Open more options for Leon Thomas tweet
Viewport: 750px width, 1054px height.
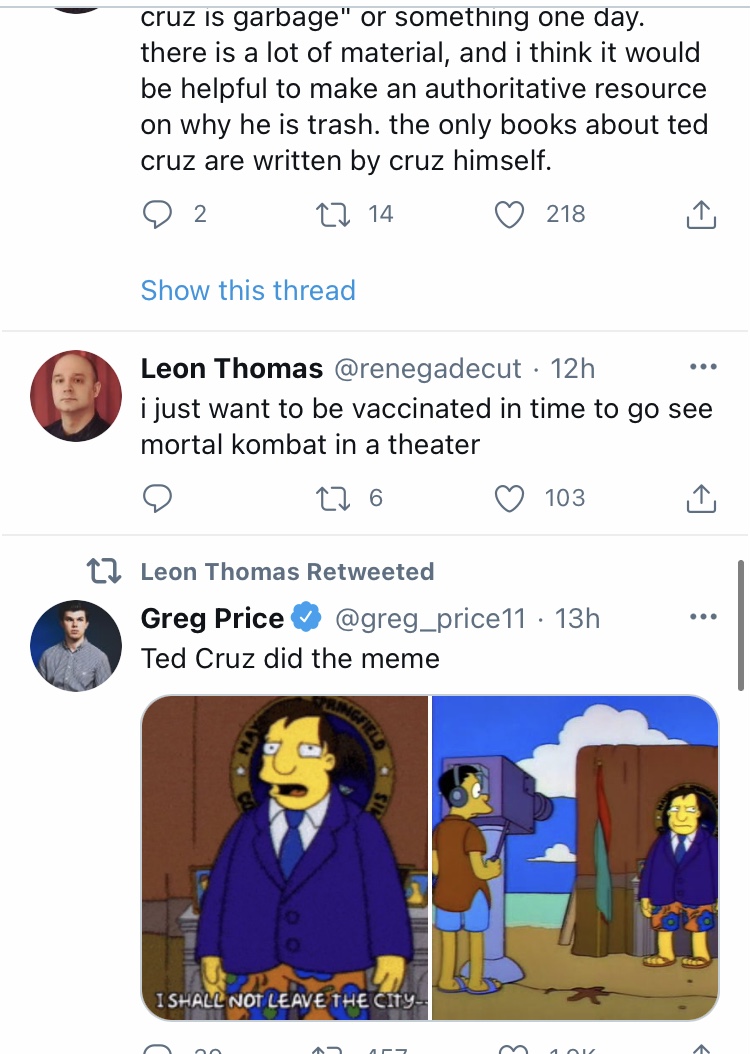(x=703, y=367)
